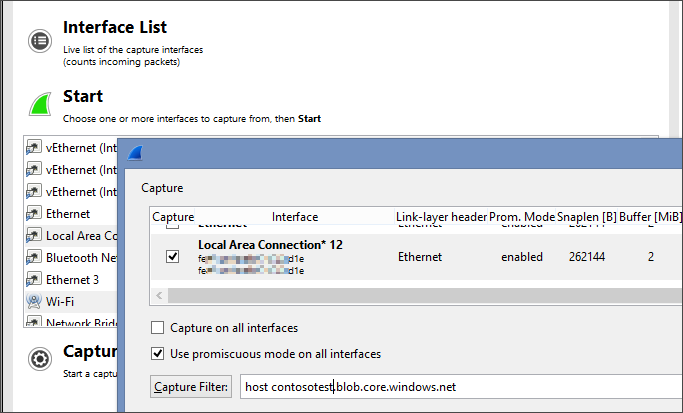Viewport: 683px width, 413px height.
Task: Toggle Use promiscuous mode on all interfaces
Action: point(158,354)
